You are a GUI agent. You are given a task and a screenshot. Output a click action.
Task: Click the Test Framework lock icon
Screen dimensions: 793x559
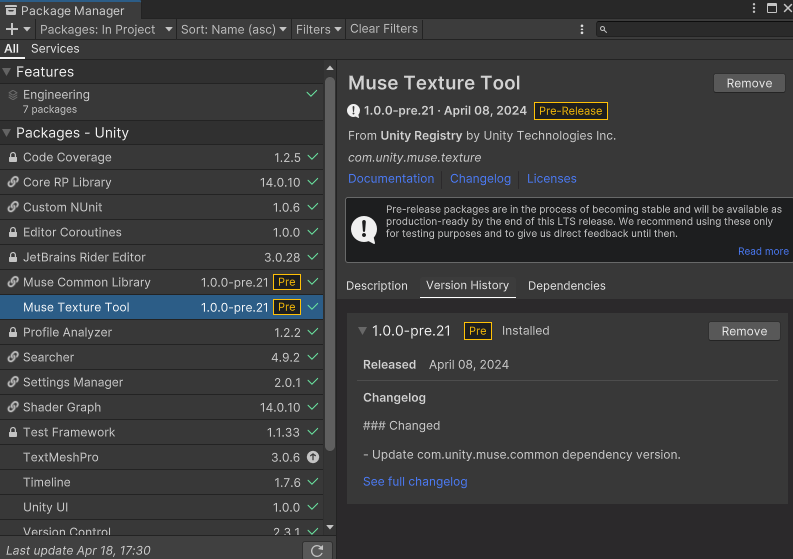pyautogui.click(x=13, y=433)
